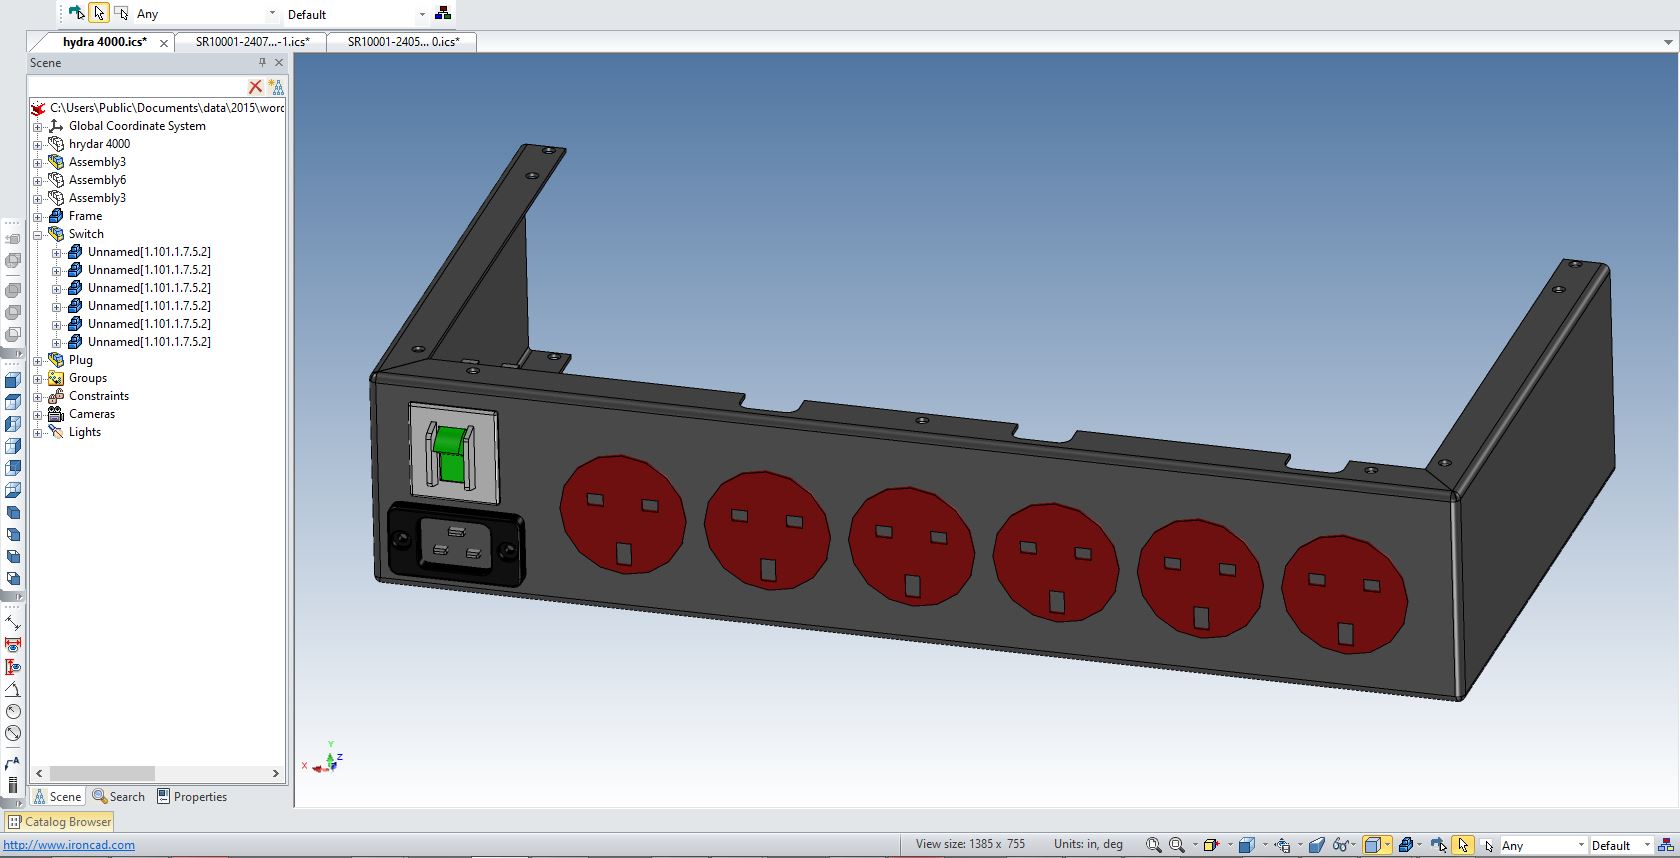Expand the Constraints node
The height and width of the screenshot is (858, 1680).
(x=38, y=396)
